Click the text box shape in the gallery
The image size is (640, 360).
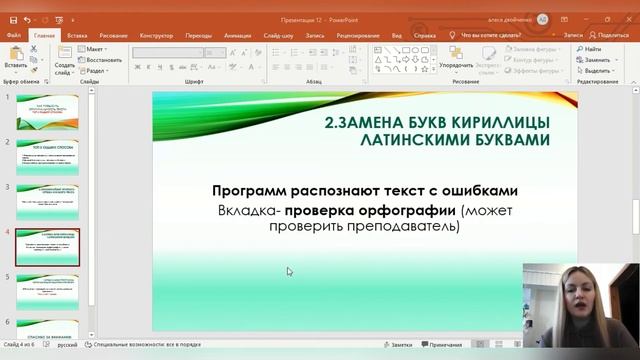coord(378,50)
